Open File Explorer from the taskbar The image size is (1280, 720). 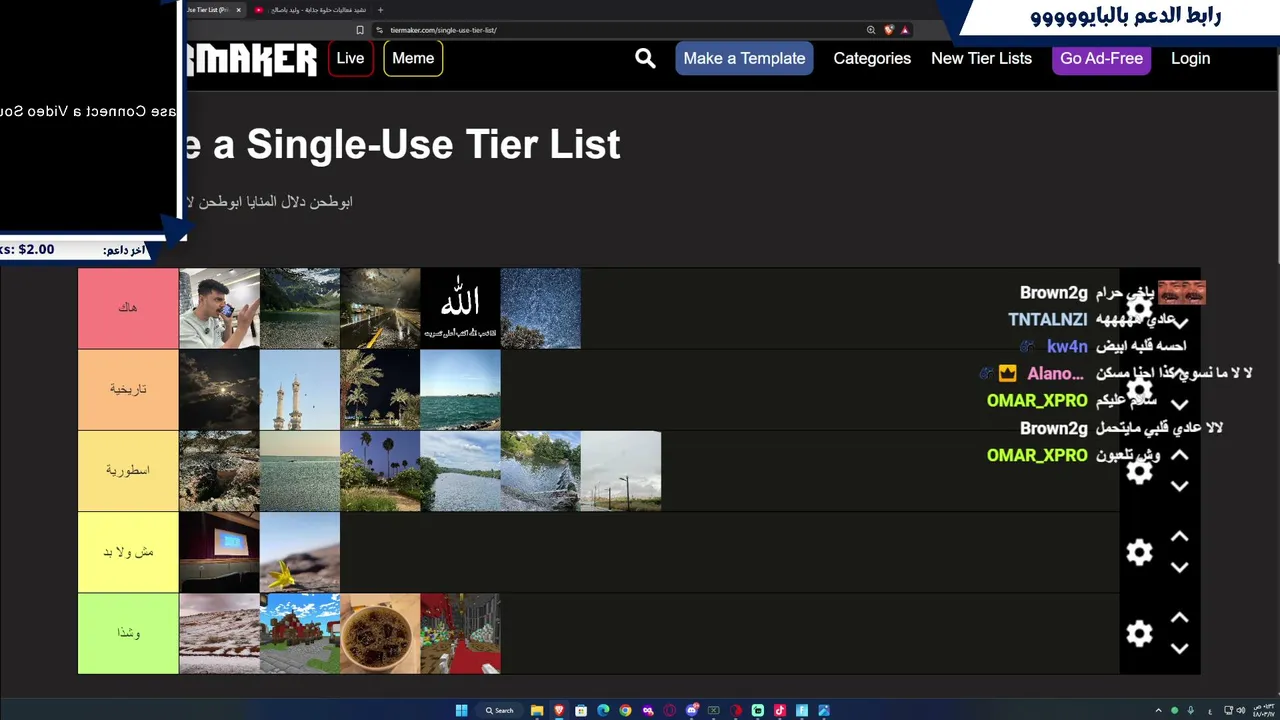click(x=537, y=711)
